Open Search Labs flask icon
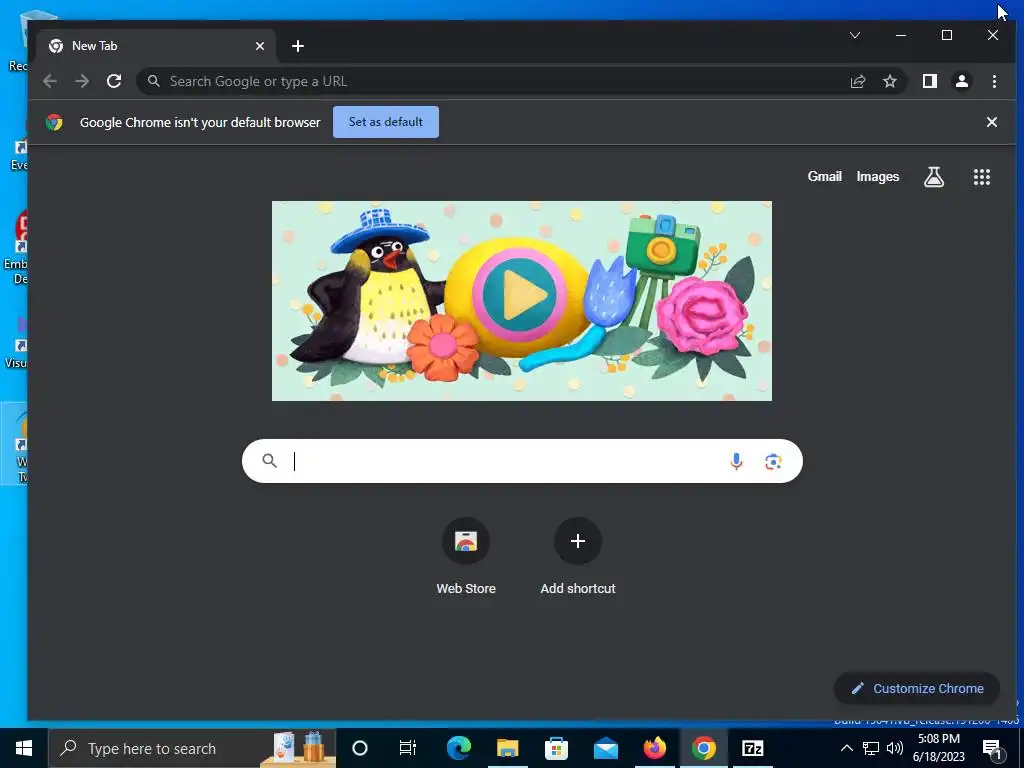This screenshot has width=1024, height=768. coord(934,176)
